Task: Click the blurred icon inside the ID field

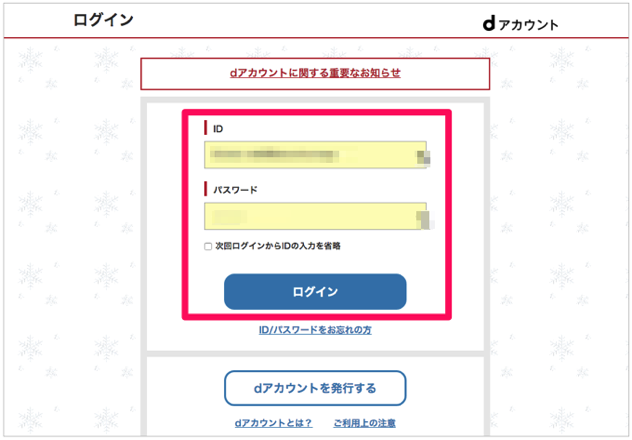Action: [422, 157]
